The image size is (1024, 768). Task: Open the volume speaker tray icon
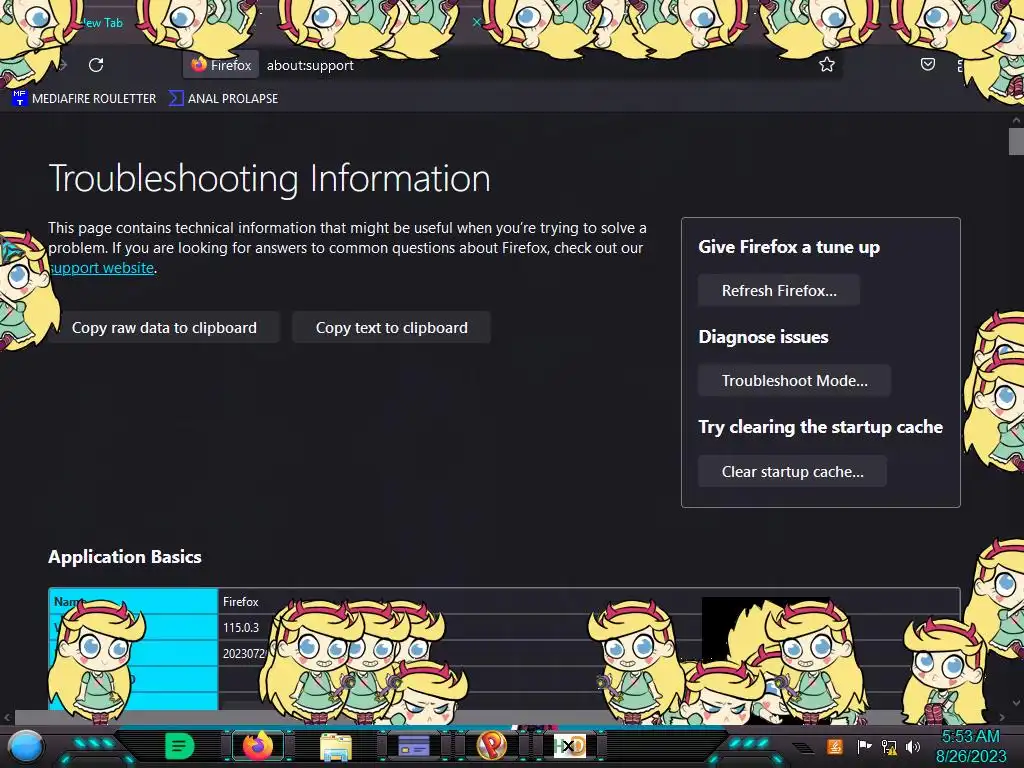(912, 746)
